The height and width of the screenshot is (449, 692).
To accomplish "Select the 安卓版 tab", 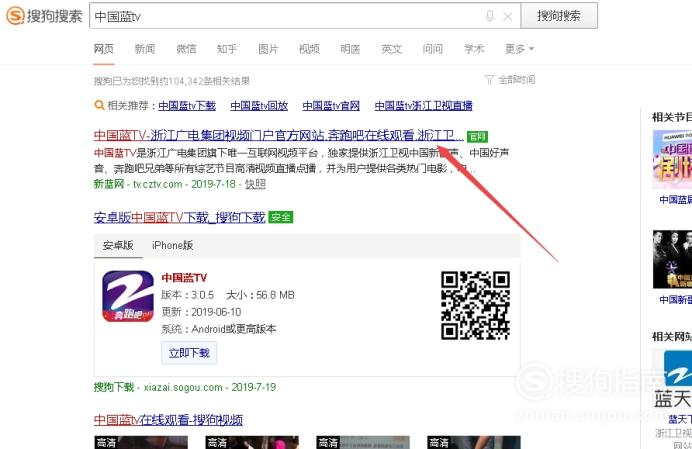I will click(x=118, y=245).
